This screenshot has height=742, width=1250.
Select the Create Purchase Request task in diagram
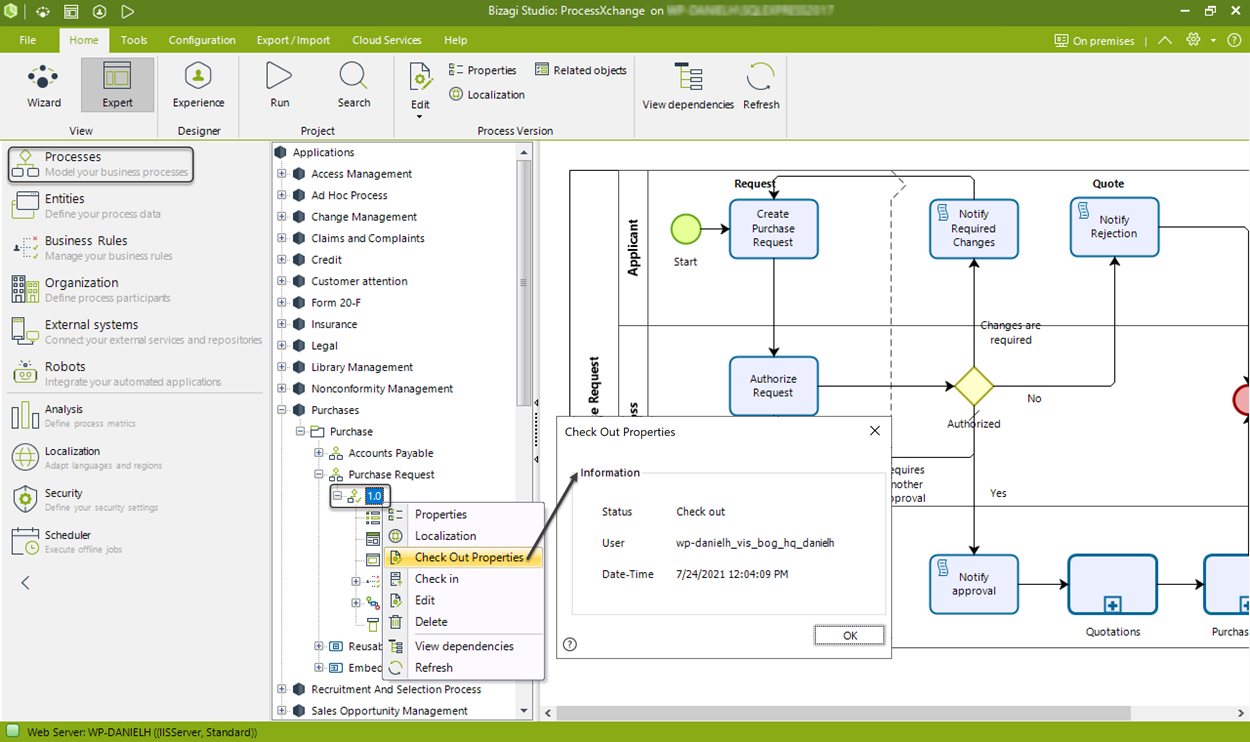tap(773, 229)
